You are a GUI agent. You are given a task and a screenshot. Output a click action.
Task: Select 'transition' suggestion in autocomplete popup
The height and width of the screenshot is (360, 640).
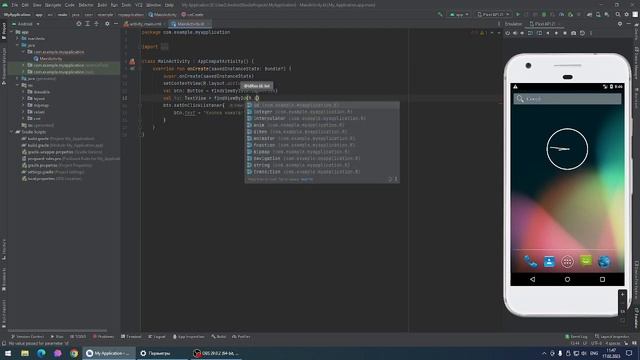322,172
